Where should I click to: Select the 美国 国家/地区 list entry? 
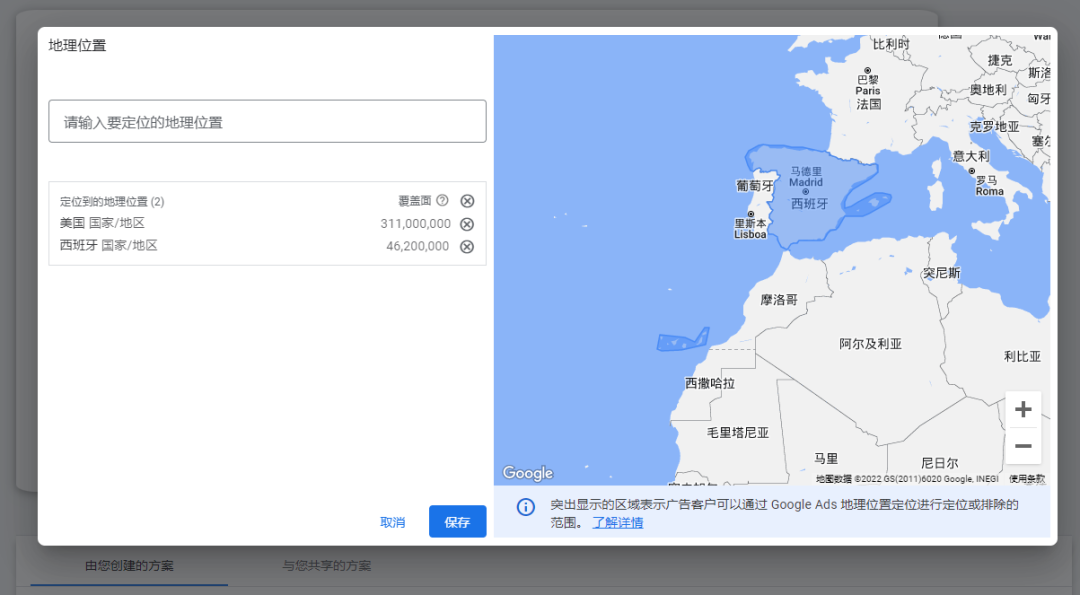pos(100,223)
